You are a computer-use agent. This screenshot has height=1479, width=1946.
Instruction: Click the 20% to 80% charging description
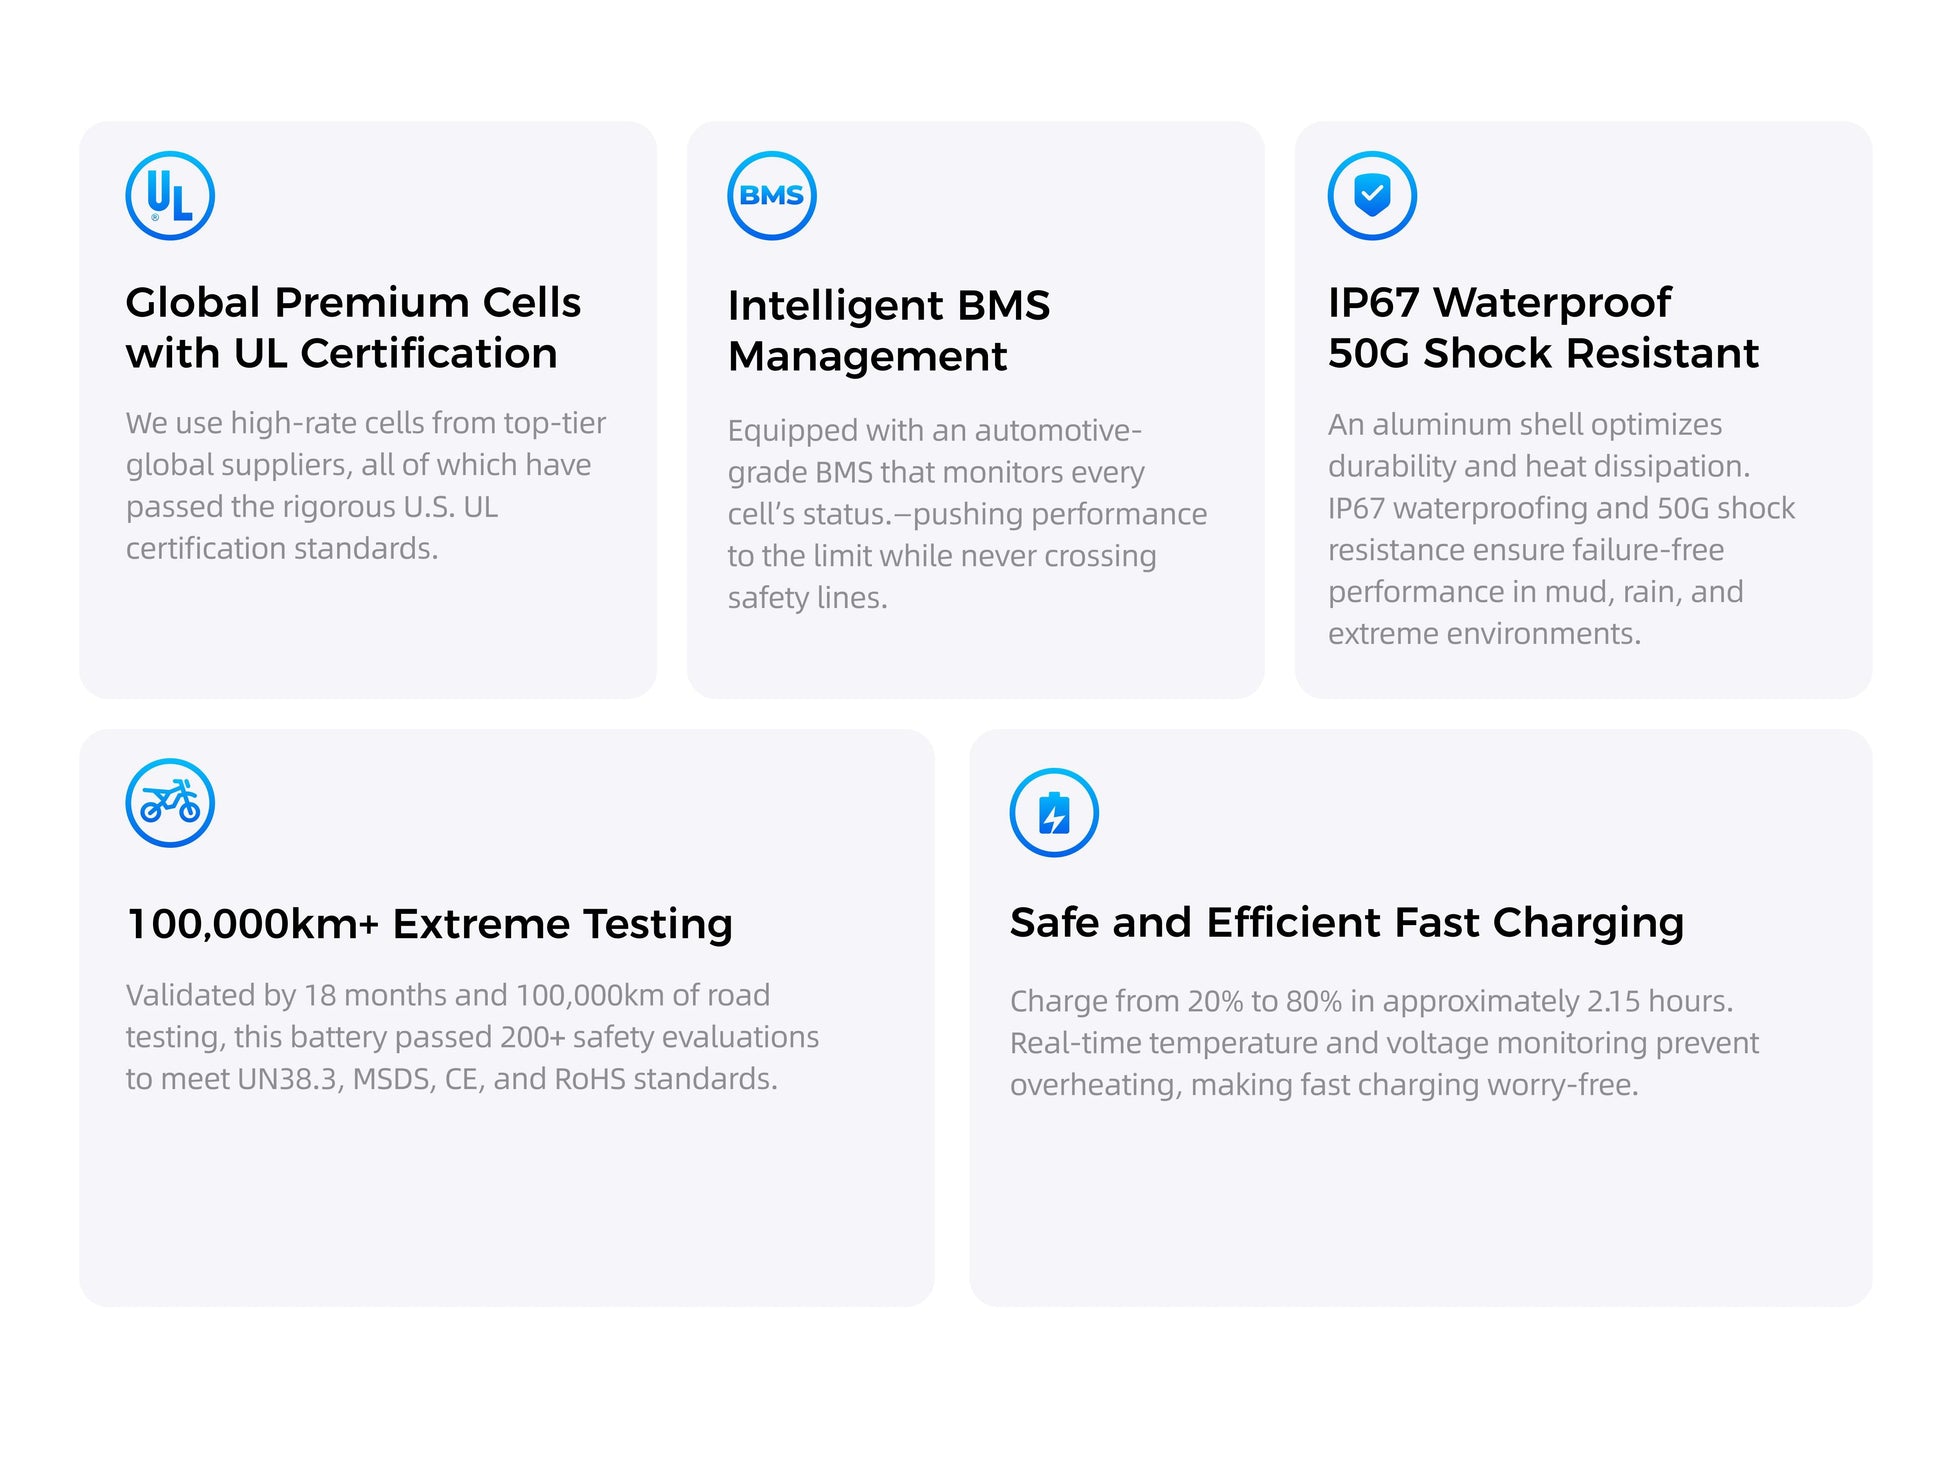pyautogui.click(x=1384, y=1043)
